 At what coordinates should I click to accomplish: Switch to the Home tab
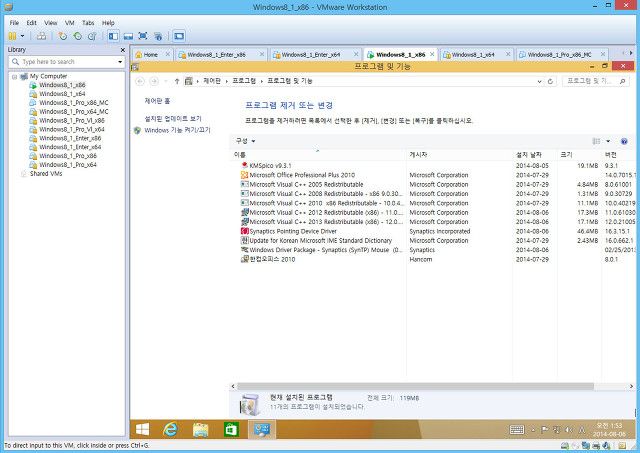click(x=151, y=55)
